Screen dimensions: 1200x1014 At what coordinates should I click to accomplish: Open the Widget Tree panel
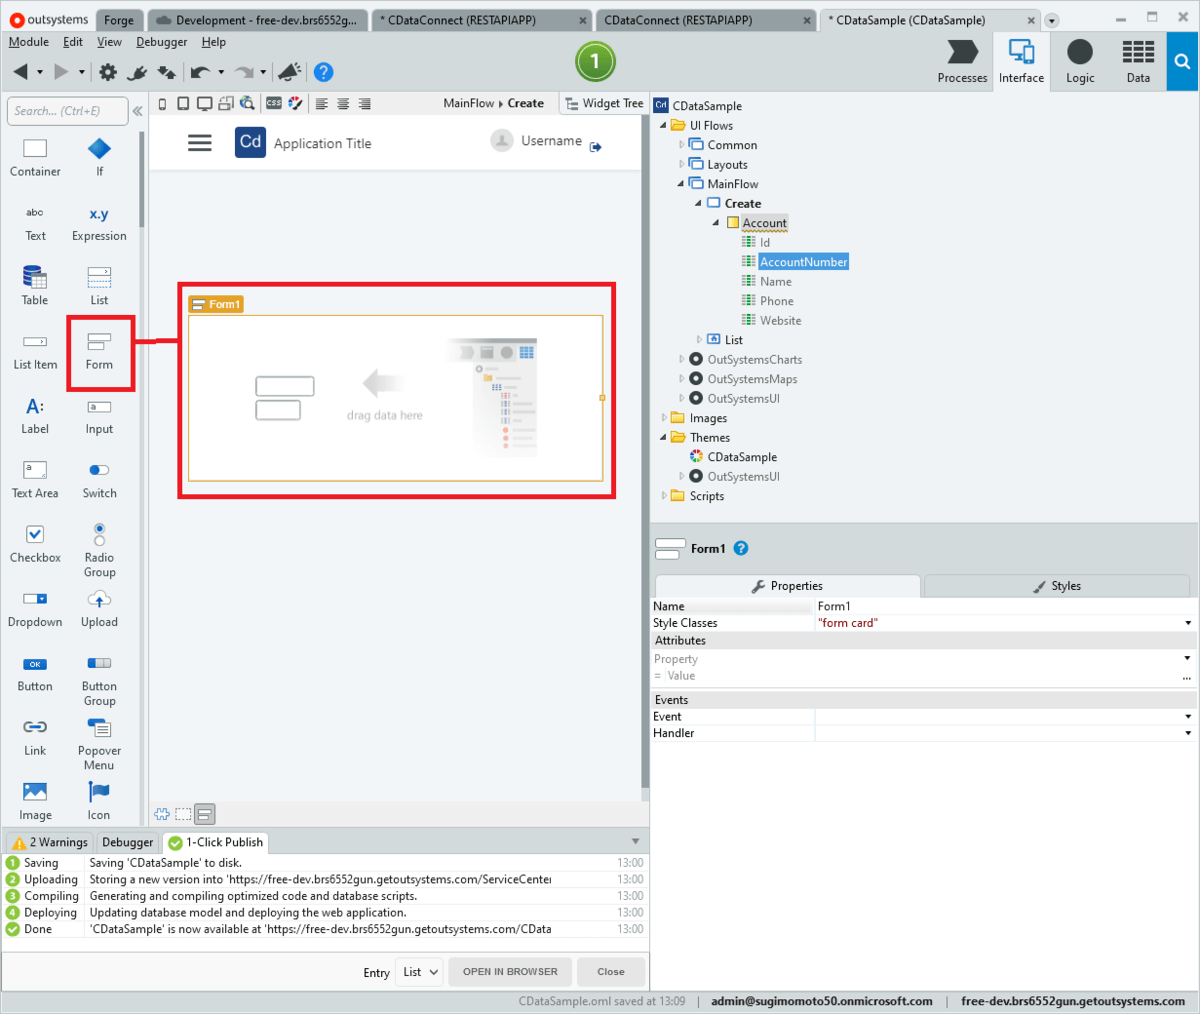[604, 103]
